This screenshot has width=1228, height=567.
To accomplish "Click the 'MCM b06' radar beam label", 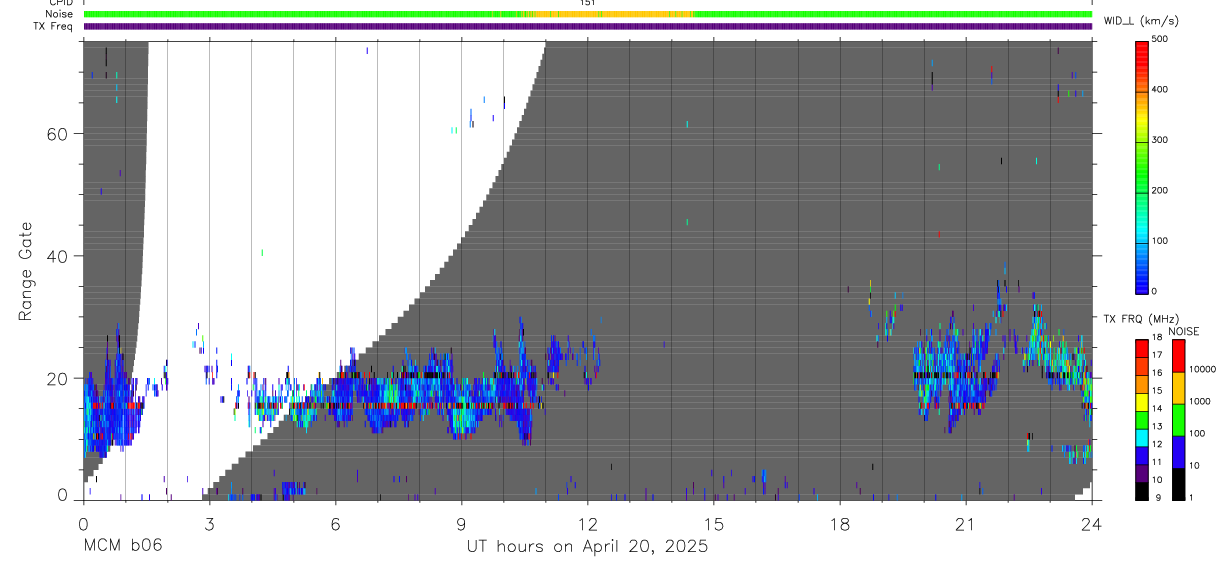I will (122, 547).
